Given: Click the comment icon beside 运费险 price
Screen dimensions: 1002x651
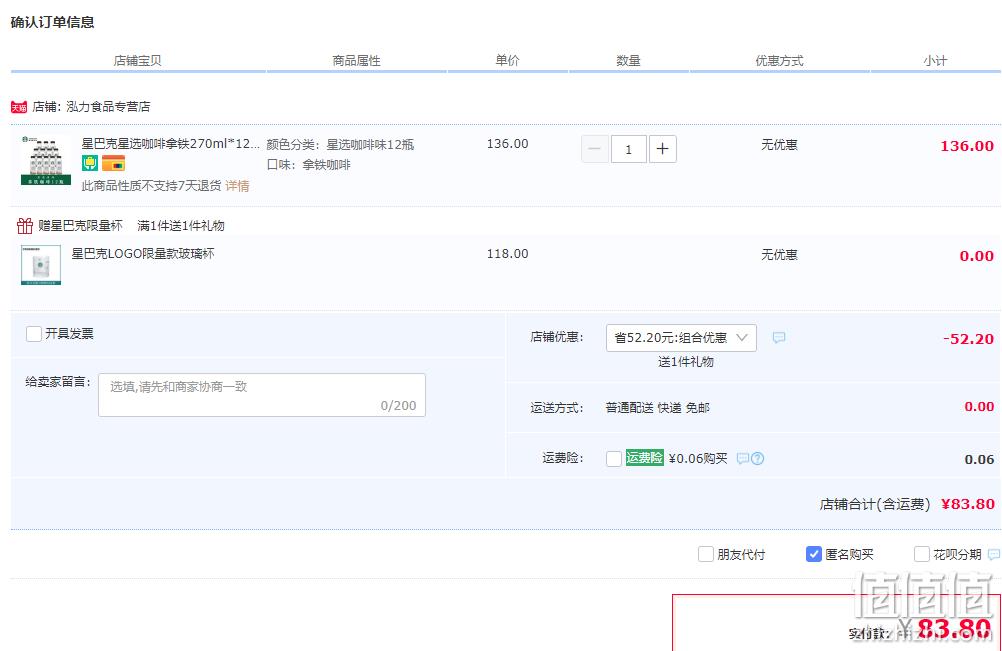Looking at the screenshot, I should pyautogui.click(x=743, y=458).
